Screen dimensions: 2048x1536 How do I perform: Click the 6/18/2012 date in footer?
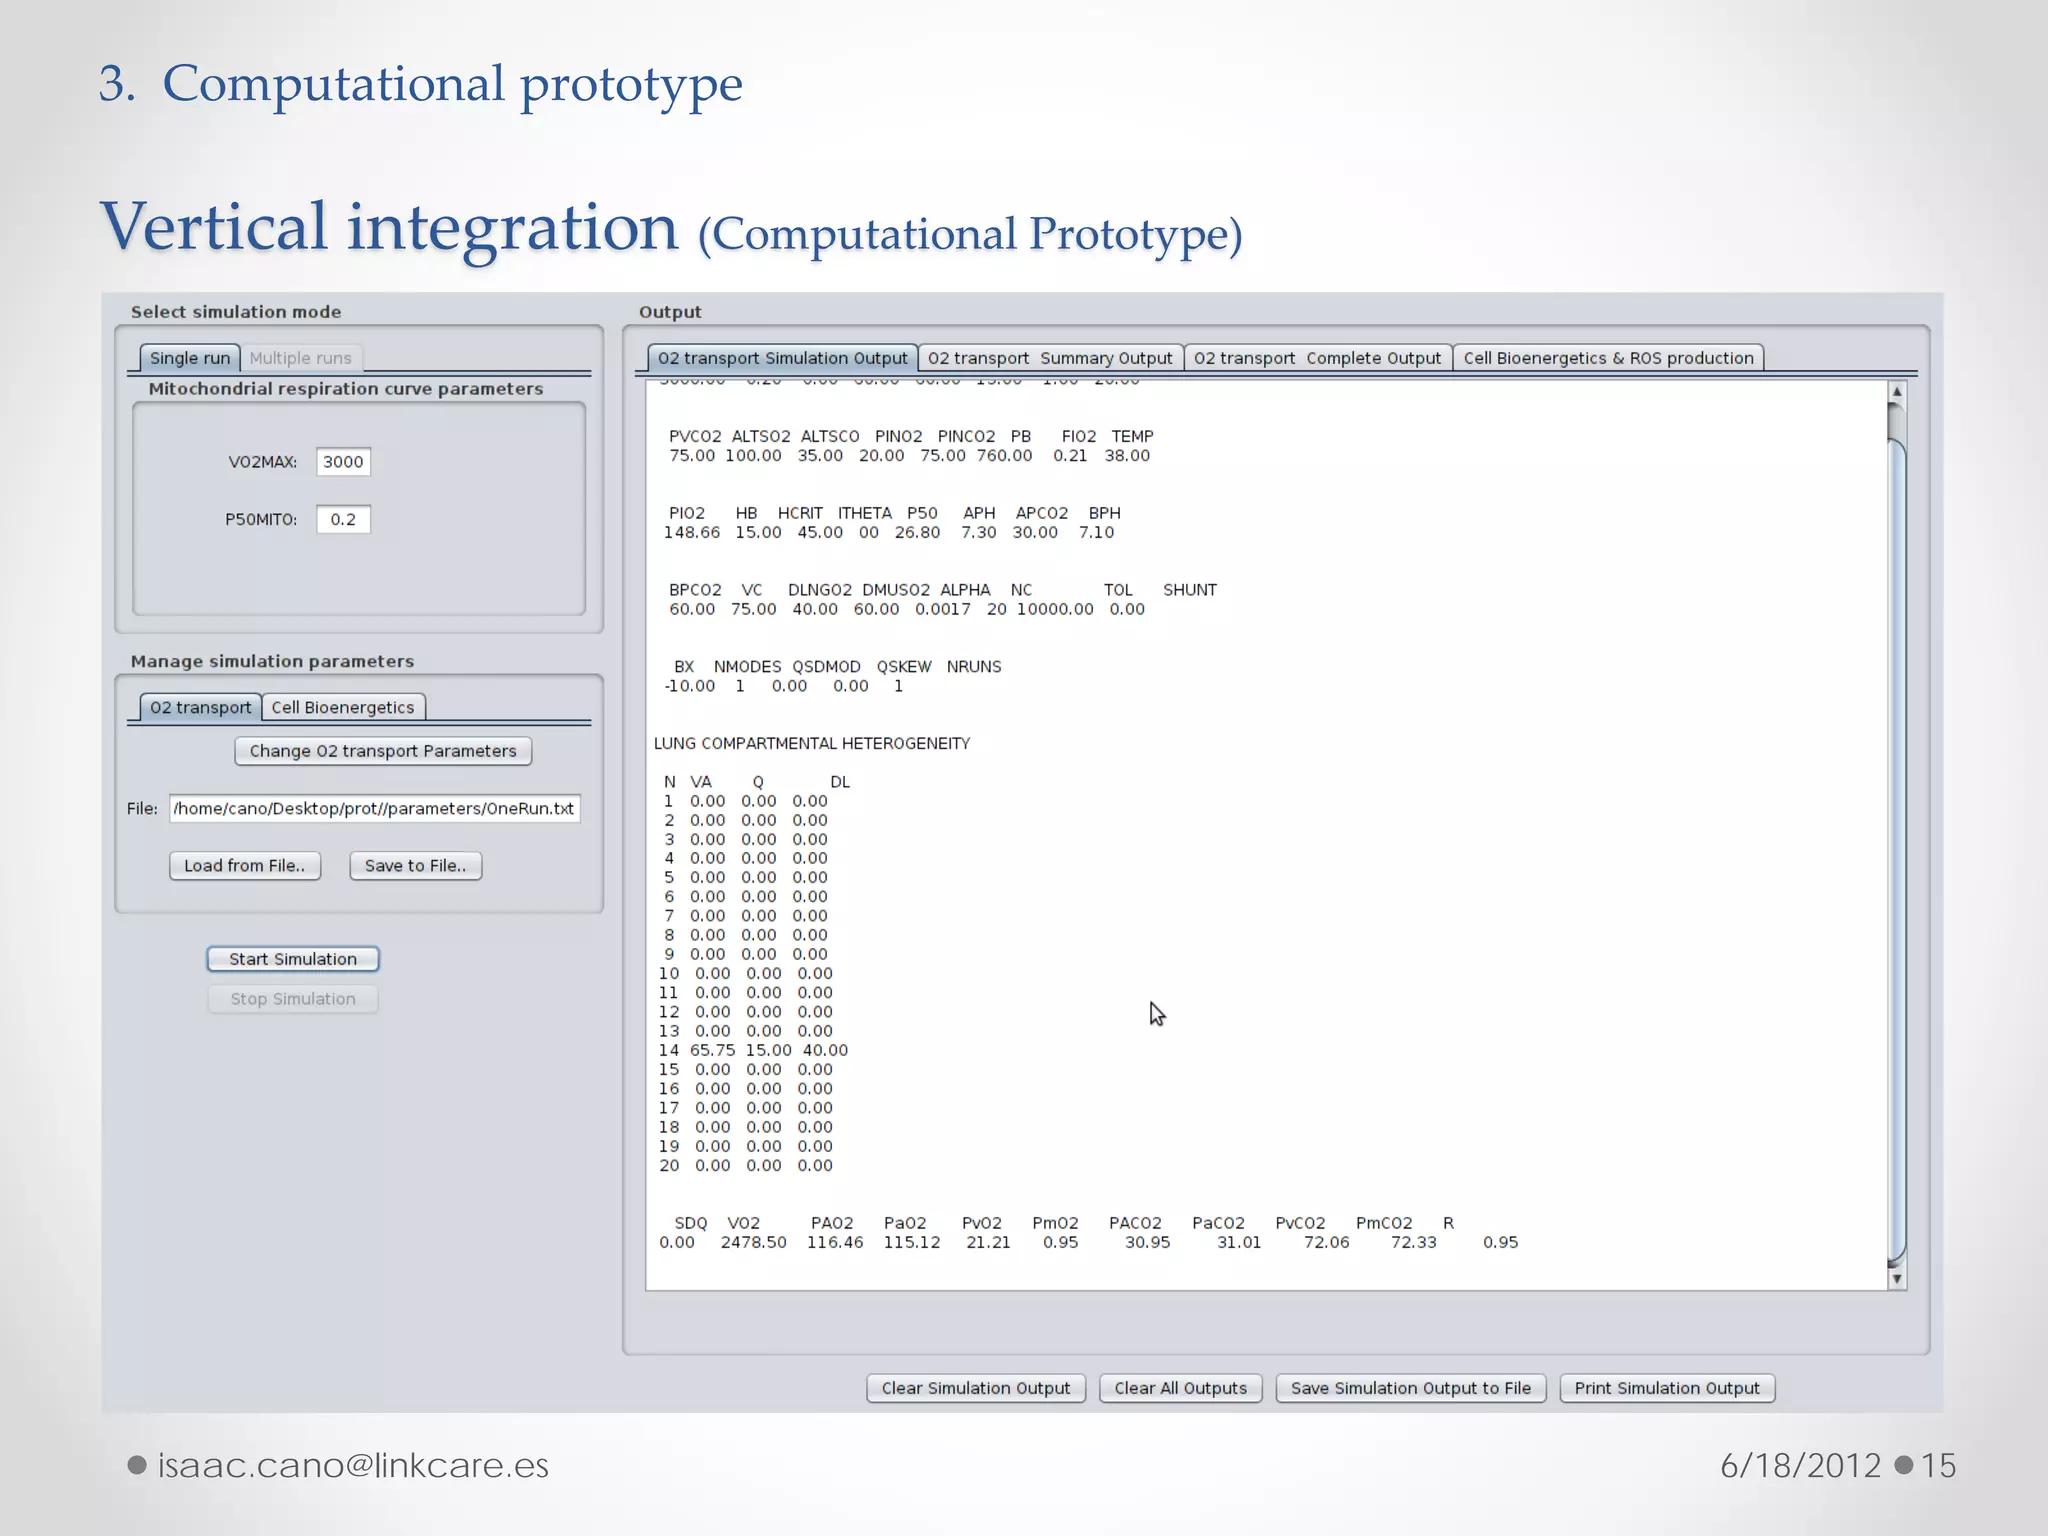click(x=1801, y=1466)
